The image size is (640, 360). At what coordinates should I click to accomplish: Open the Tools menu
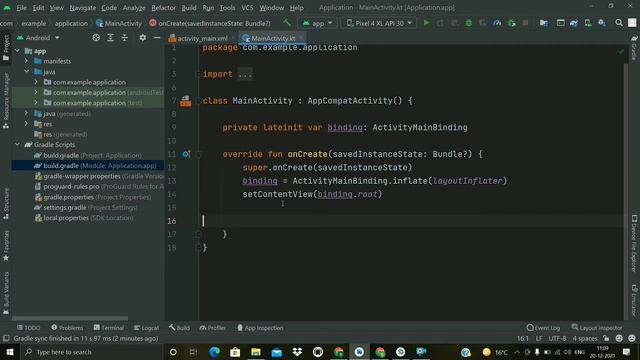click(227, 8)
